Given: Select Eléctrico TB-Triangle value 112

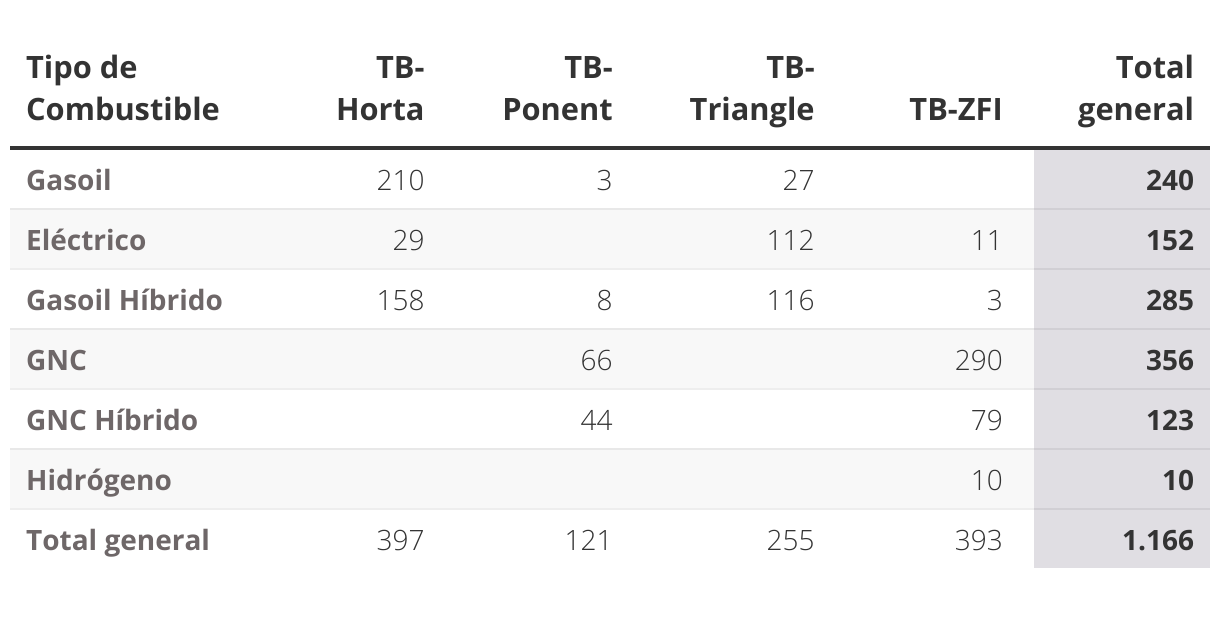Looking at the screenshot, I should click(x=790, y=240).
